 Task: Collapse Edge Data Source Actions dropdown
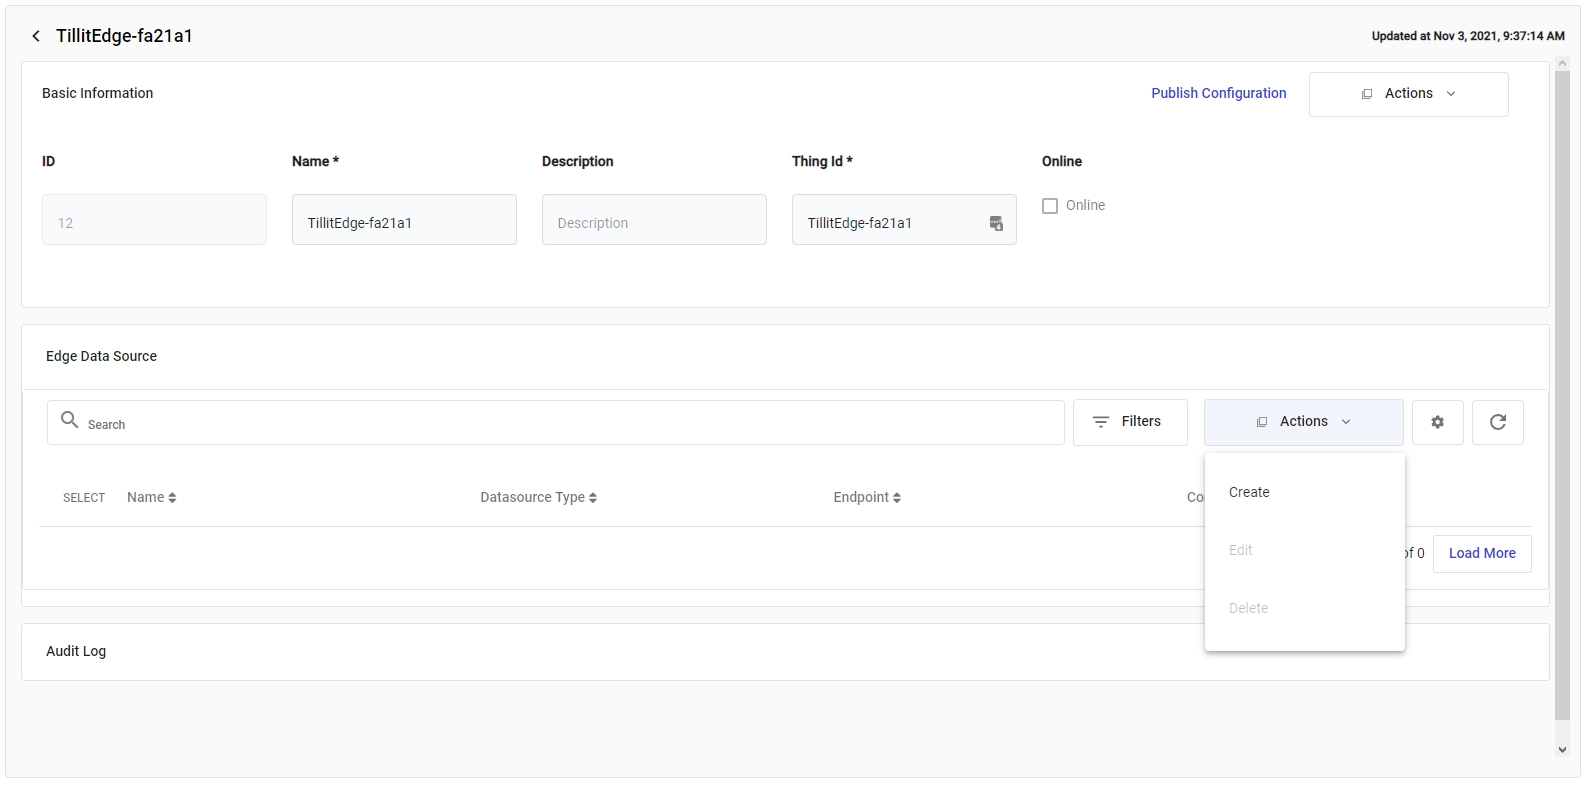1303,422
